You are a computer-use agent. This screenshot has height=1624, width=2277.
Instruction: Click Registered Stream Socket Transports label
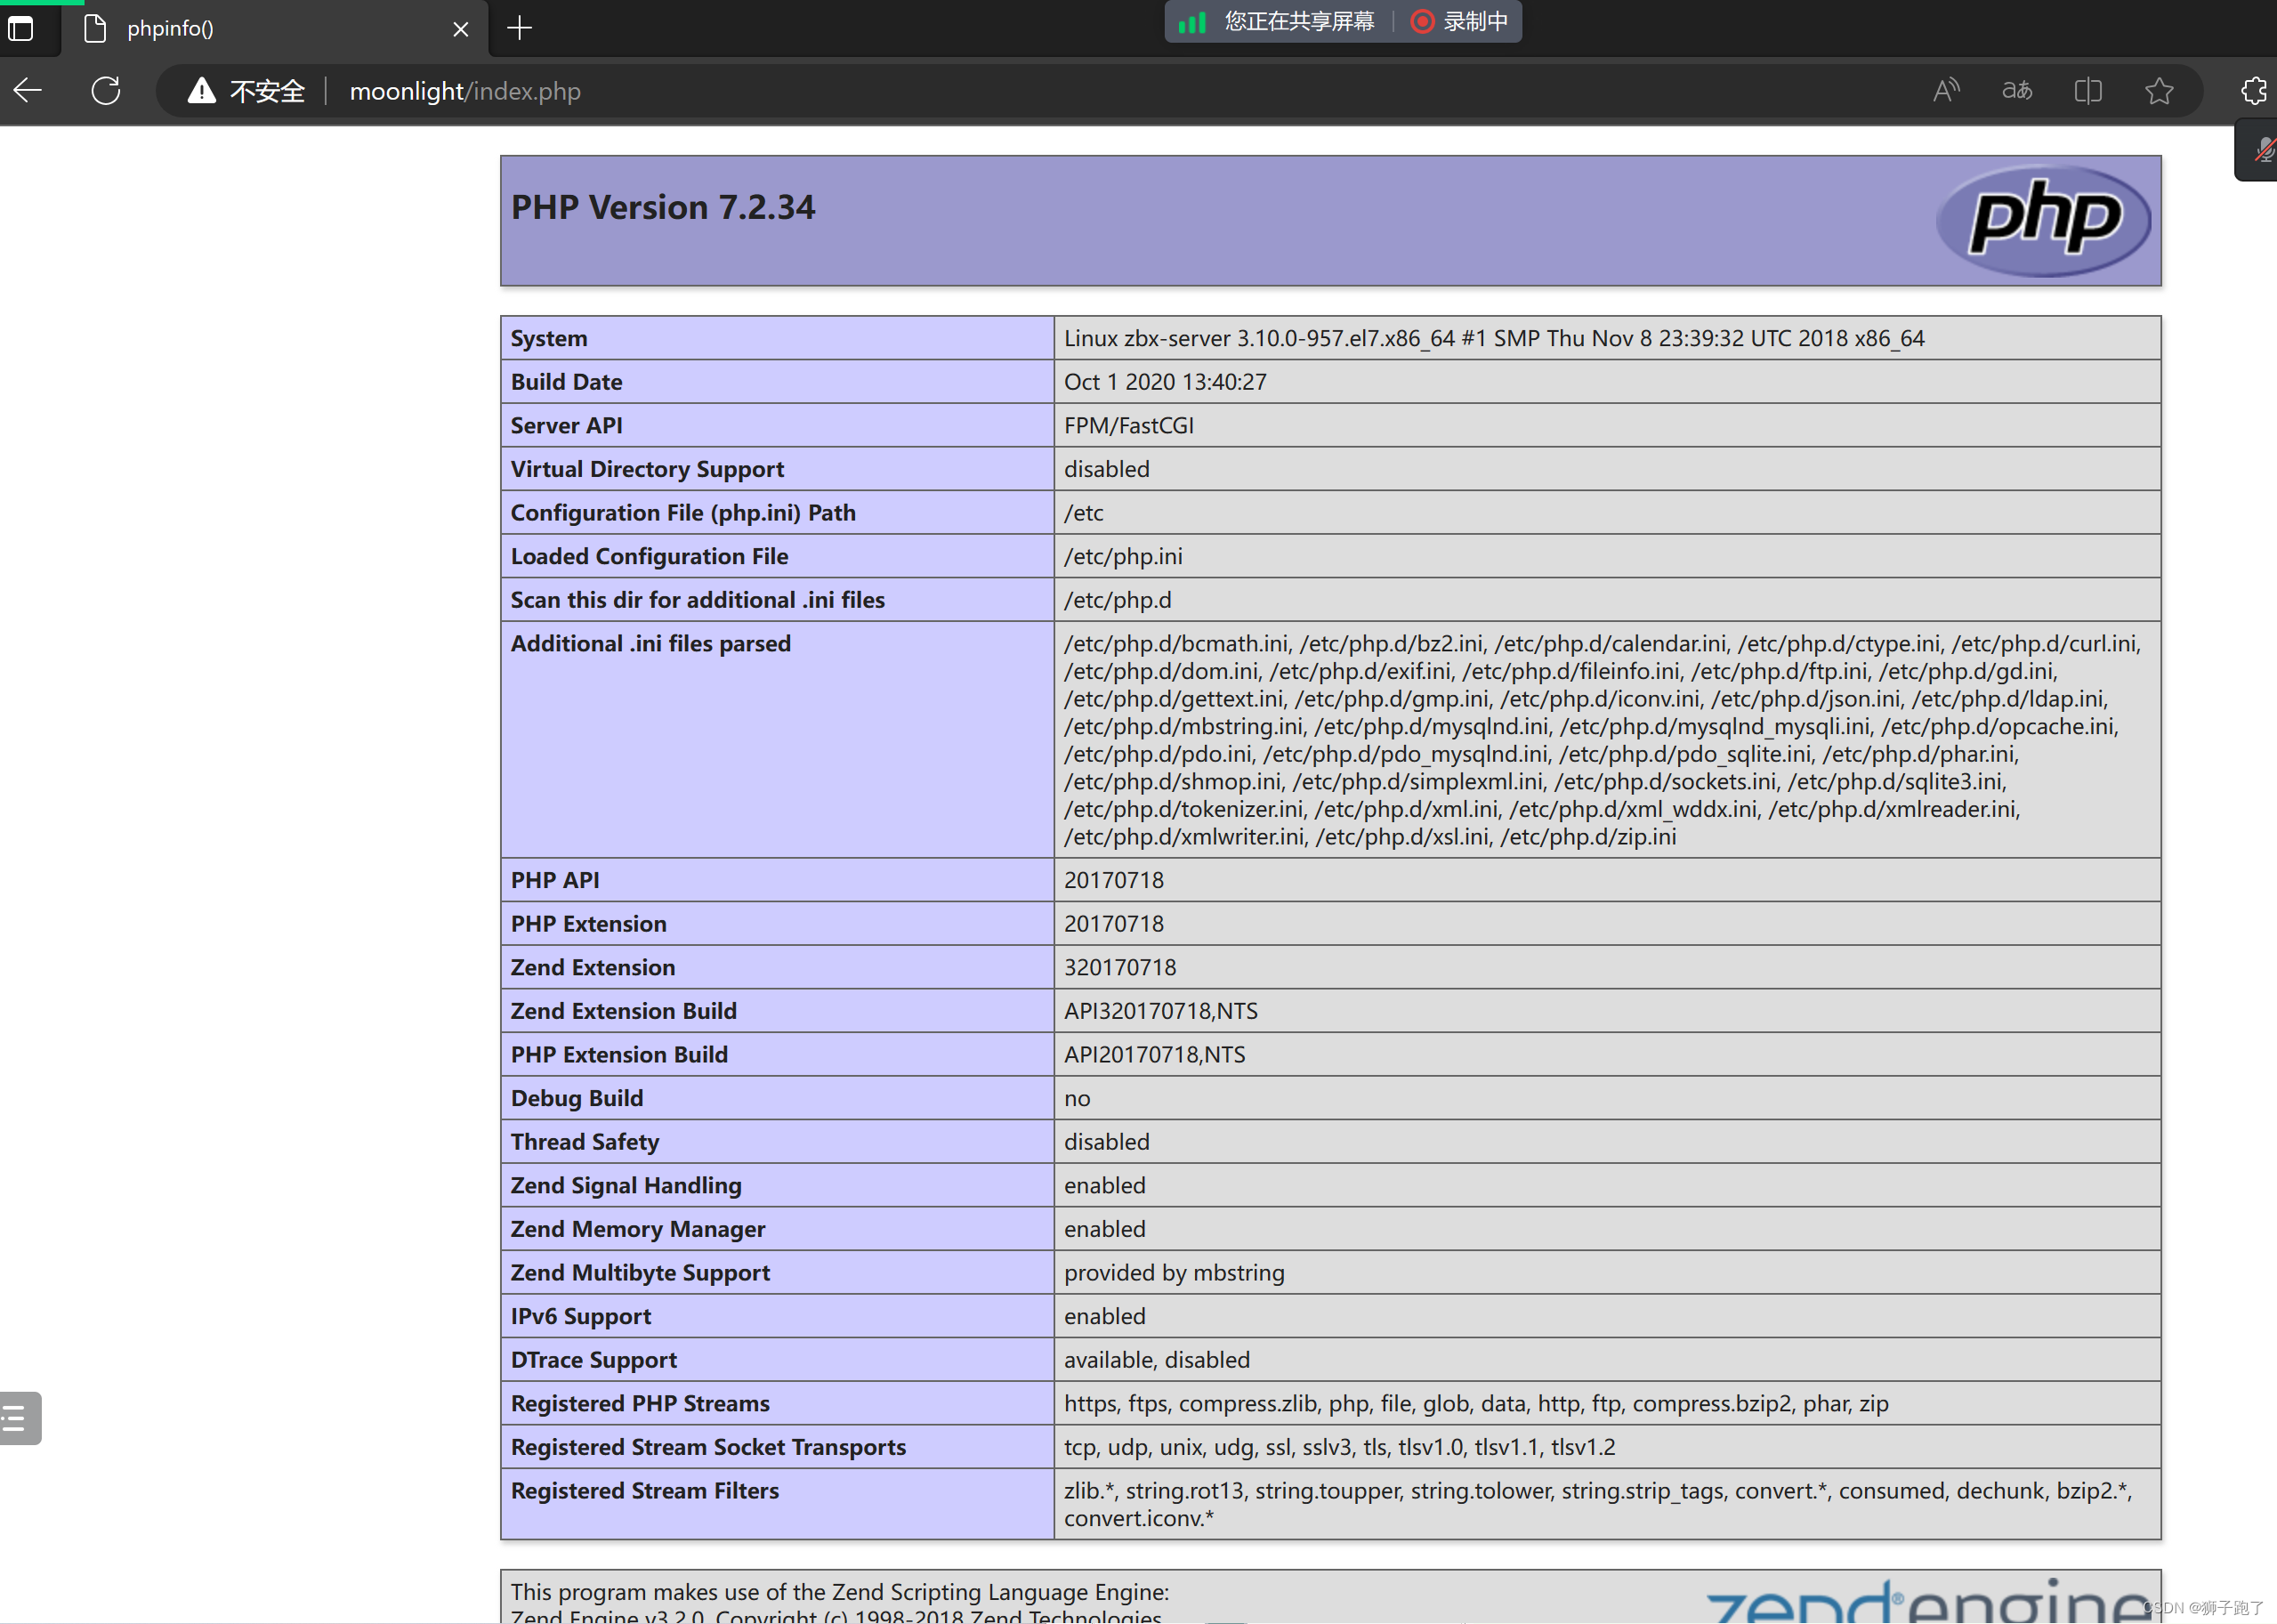click(x=708, y=1447)
